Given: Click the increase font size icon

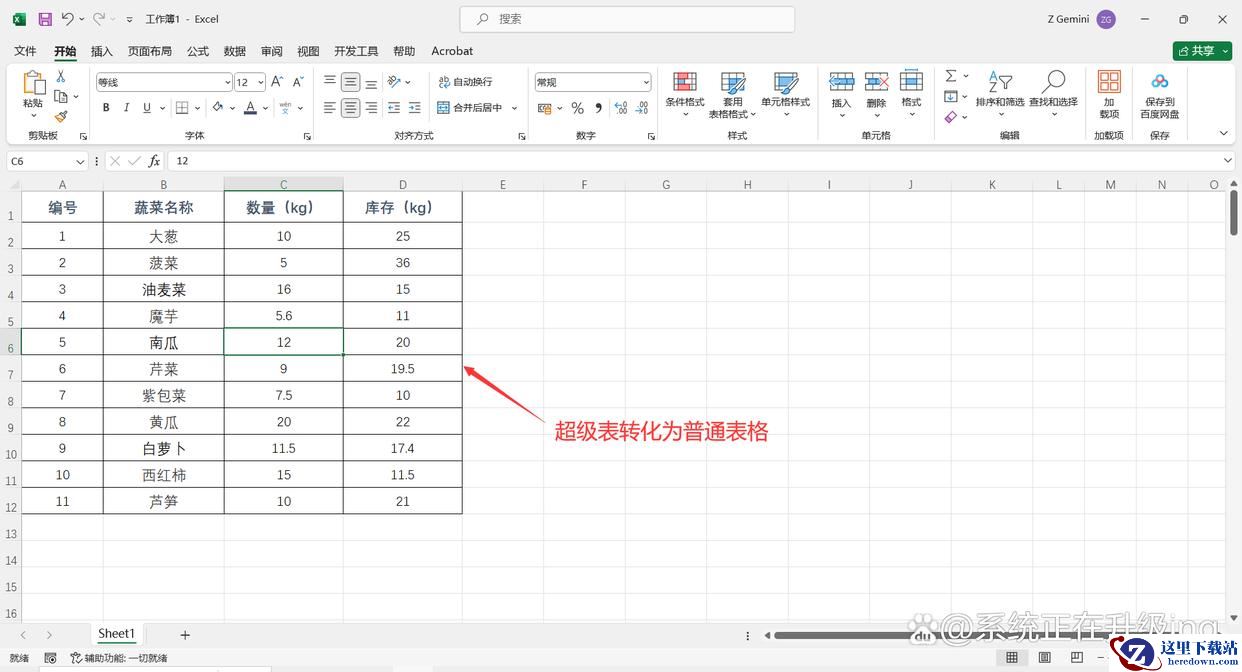Looking at the screenshot, I should tap(277, 82).
